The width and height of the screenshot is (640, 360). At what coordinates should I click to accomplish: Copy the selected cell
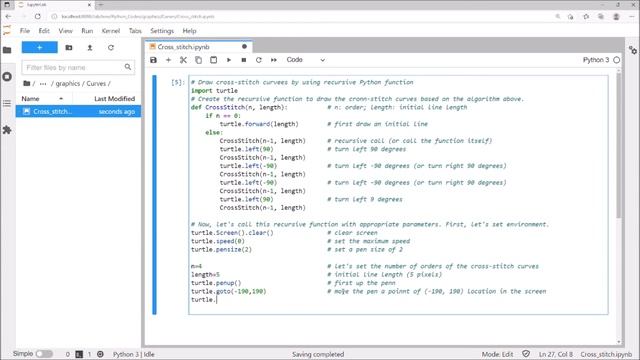(198, 60)
